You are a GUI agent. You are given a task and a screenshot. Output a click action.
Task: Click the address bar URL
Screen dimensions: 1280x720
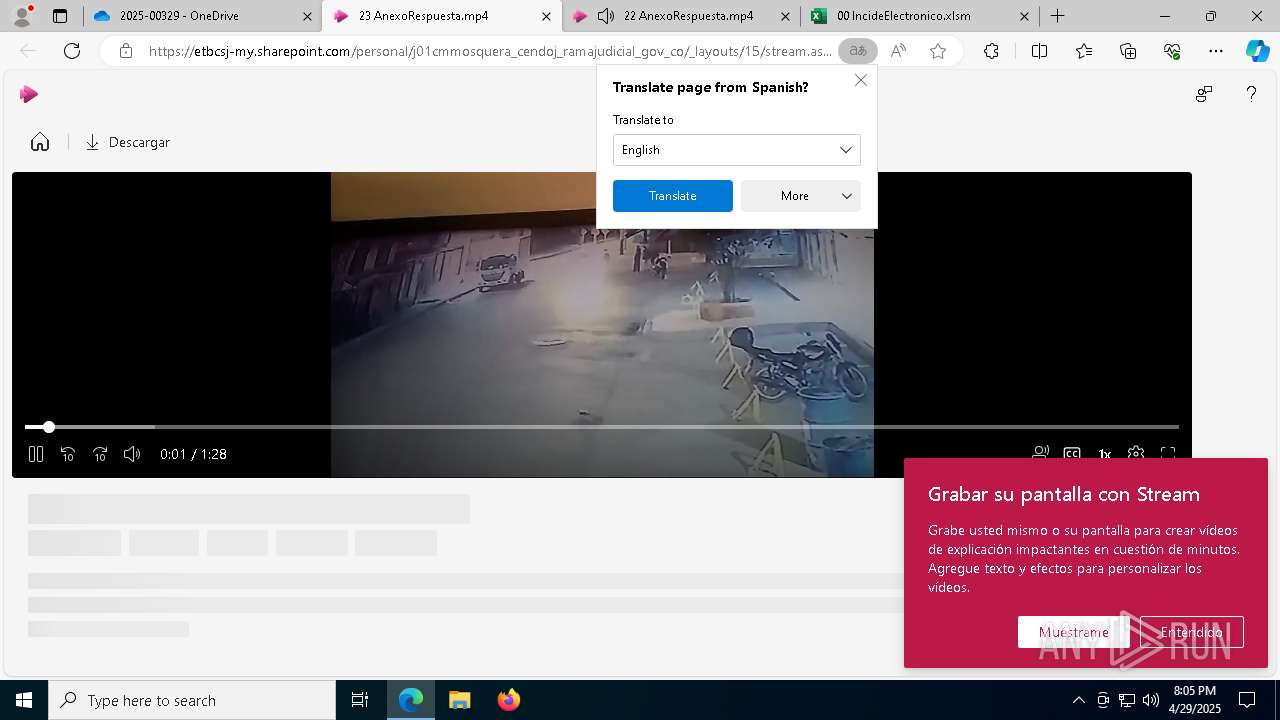(x=490, y=51)
